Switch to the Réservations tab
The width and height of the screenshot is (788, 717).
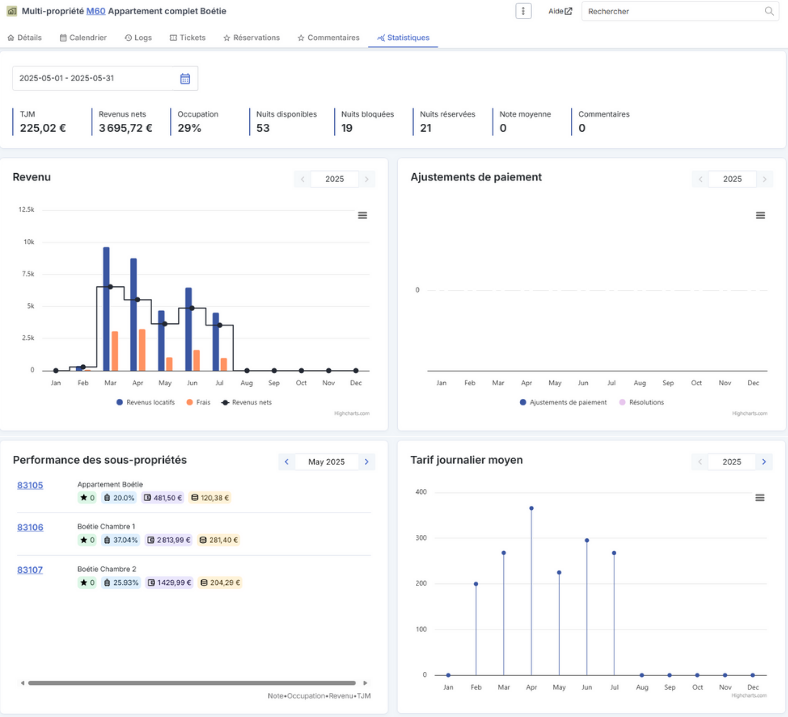point(251,38)
